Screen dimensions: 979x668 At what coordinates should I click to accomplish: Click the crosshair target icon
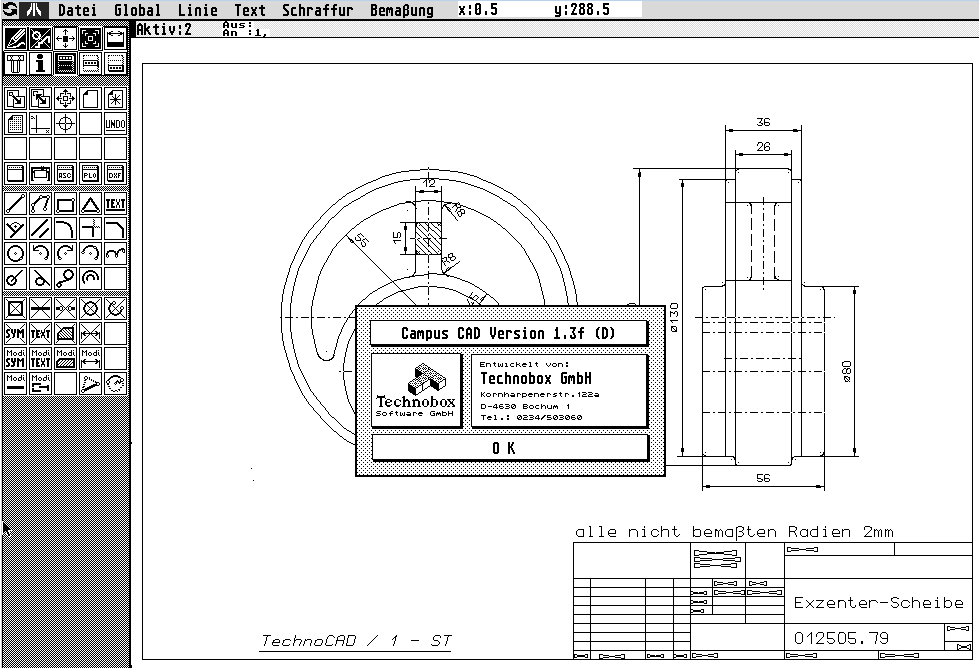66,124
